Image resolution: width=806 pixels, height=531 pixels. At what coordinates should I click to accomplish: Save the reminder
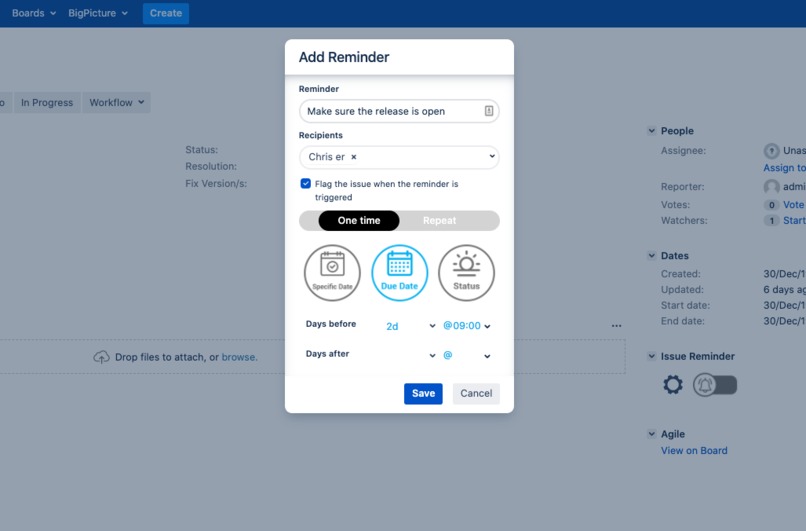coord(423,394)
